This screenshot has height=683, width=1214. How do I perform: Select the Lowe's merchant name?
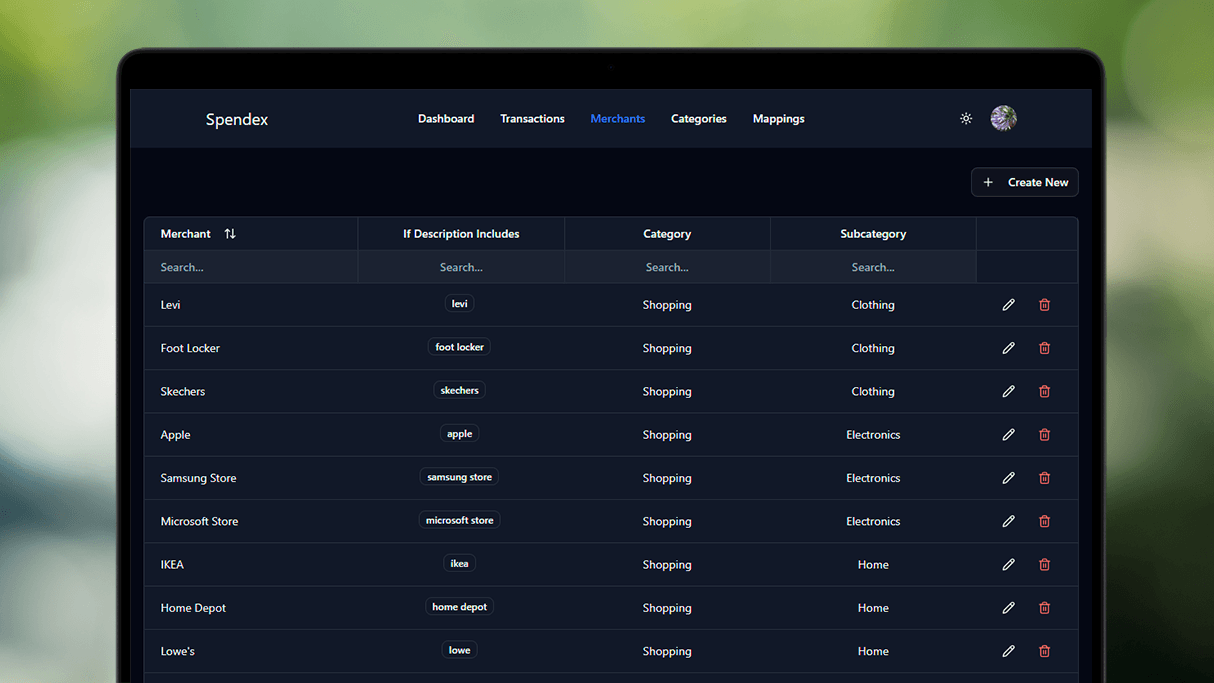[178, 651]
